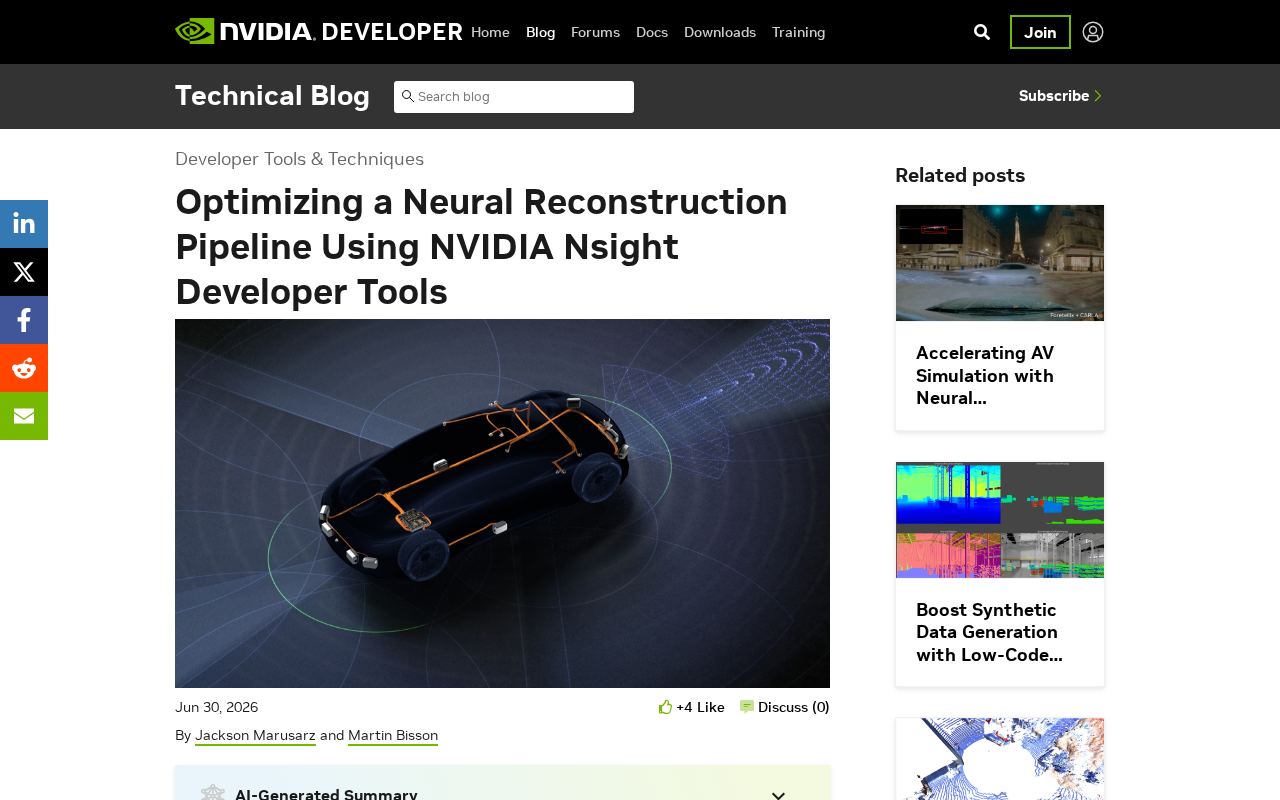Expand the AI-Generated Summary chevron

click(x=778, y=794)
